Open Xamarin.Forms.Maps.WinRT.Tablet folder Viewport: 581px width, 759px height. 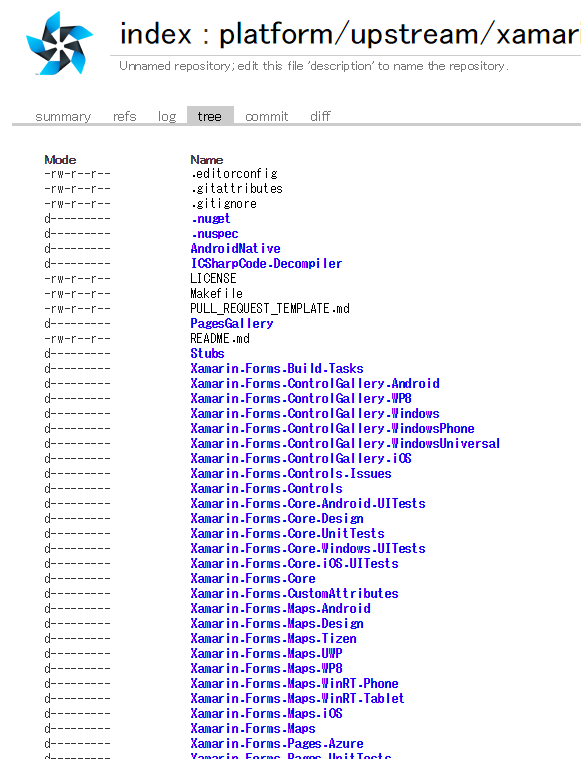[x=297, y=698]
